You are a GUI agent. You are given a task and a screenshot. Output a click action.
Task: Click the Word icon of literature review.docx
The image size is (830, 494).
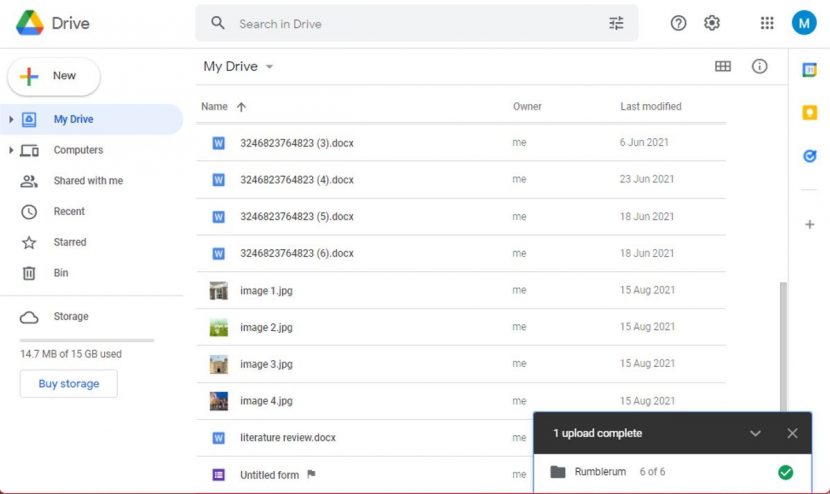218,438
